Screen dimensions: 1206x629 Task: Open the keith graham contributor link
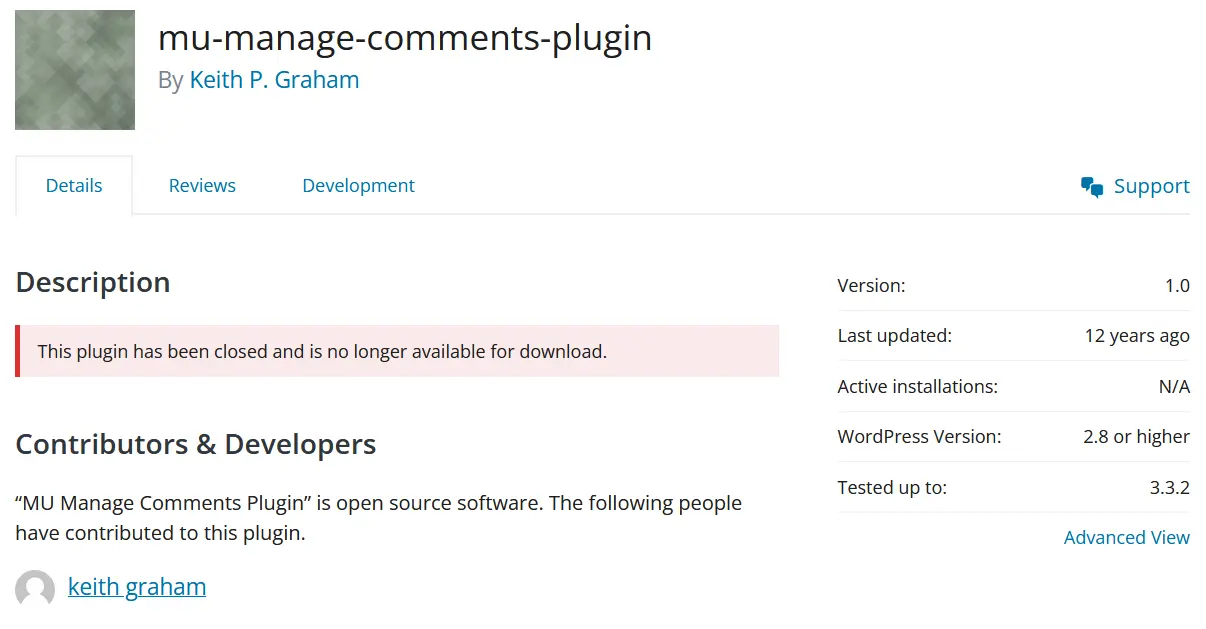[x=137, y=587]
